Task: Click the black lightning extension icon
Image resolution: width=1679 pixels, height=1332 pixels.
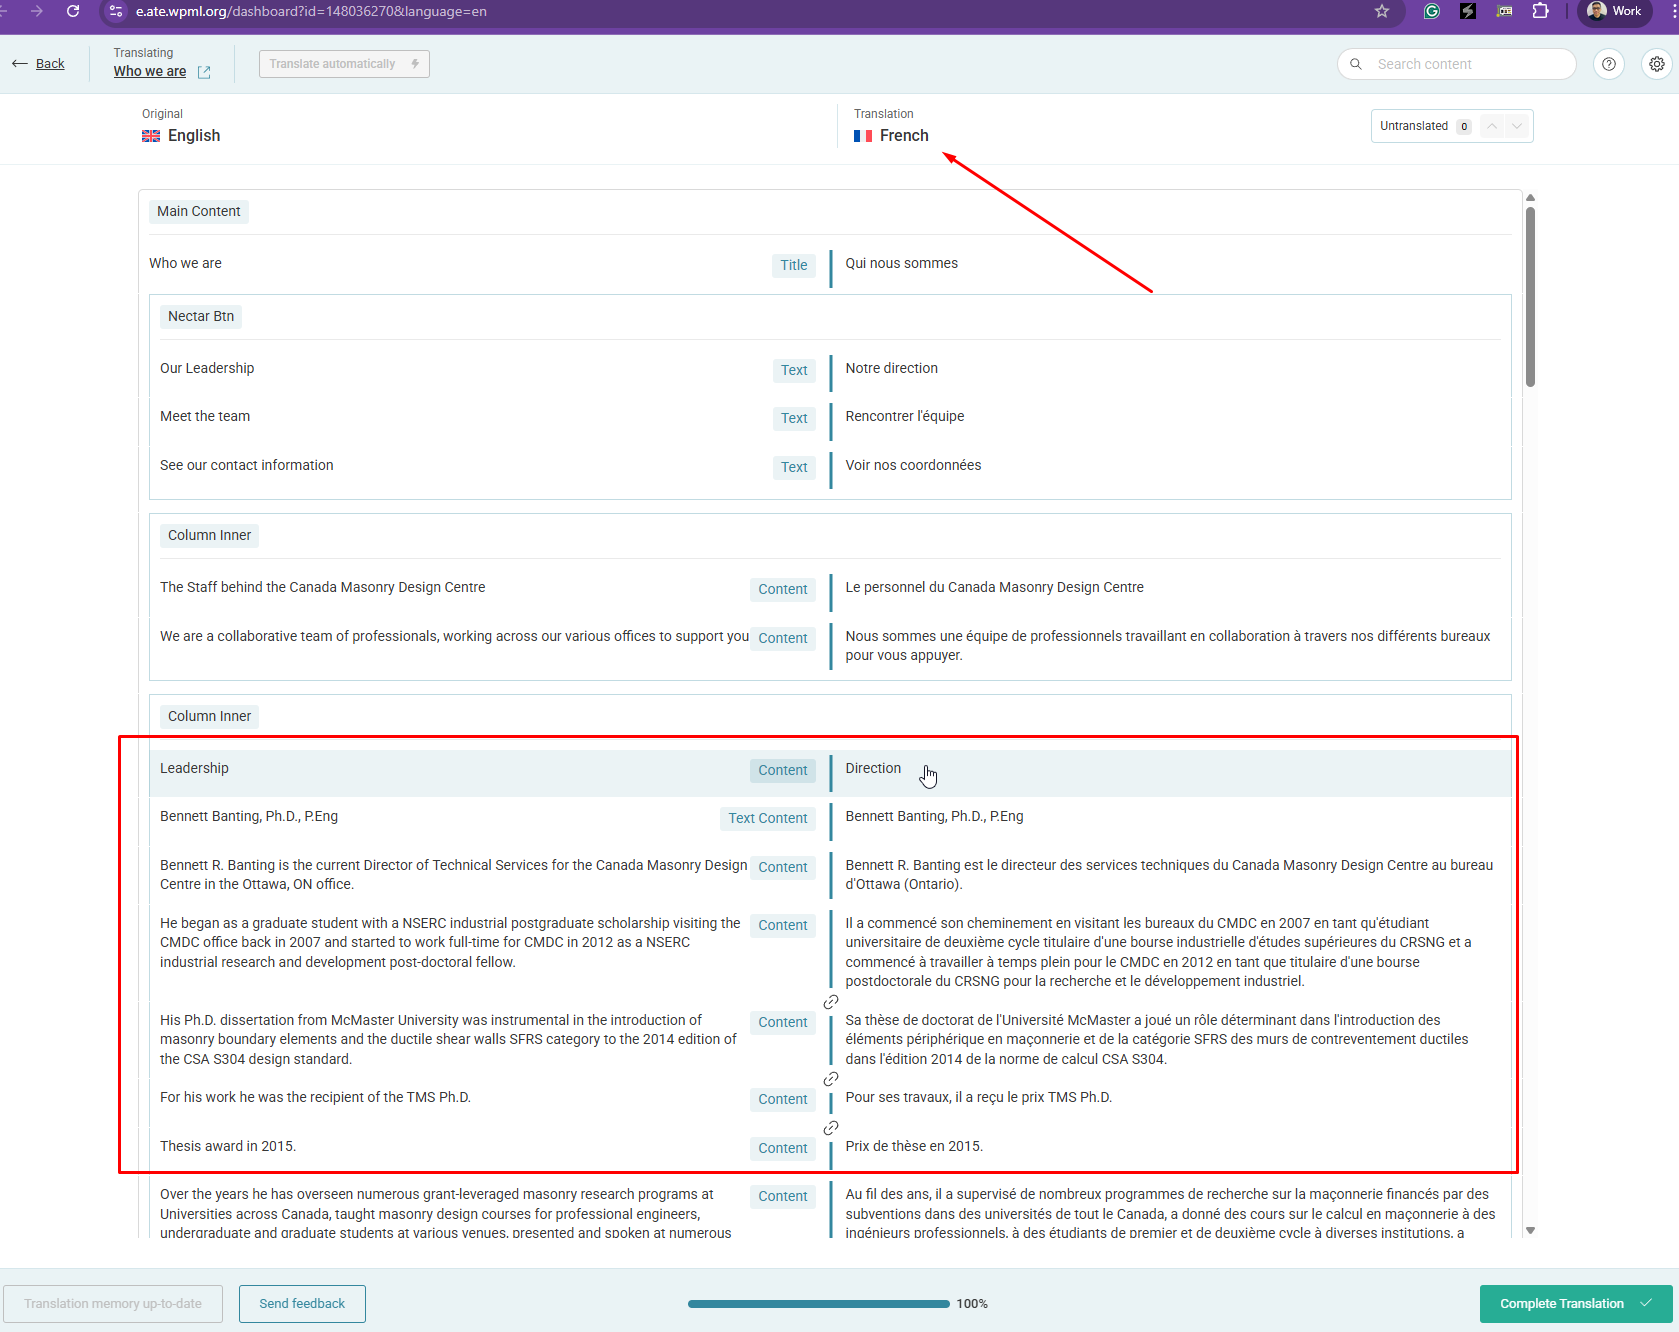Action: pos(1467,11)
